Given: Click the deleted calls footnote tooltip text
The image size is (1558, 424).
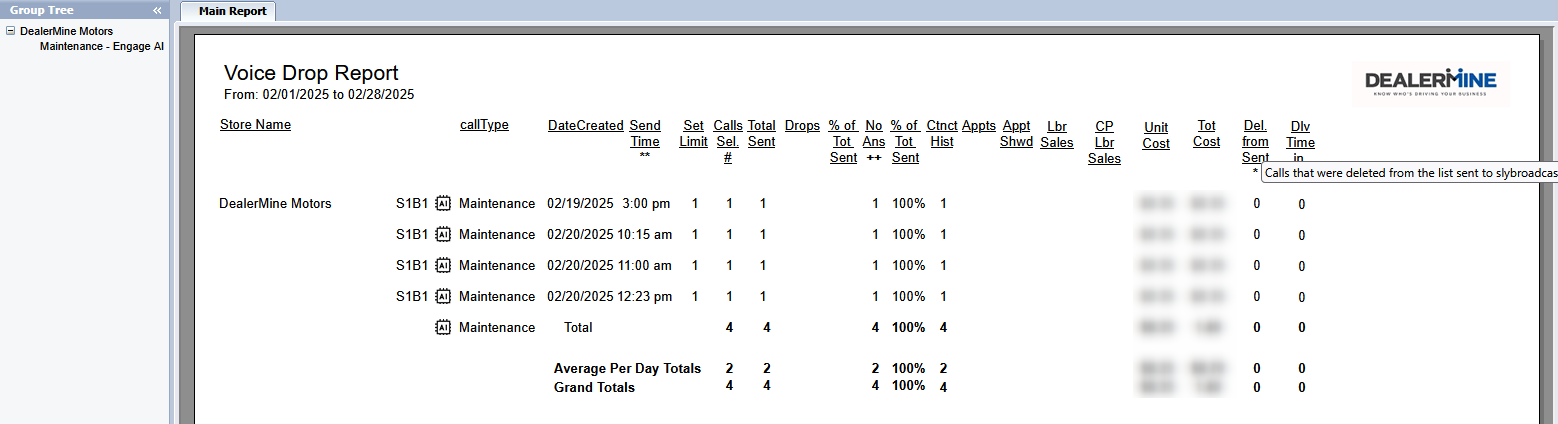Looking at the screenshot, I should [x=1409, y=173].
